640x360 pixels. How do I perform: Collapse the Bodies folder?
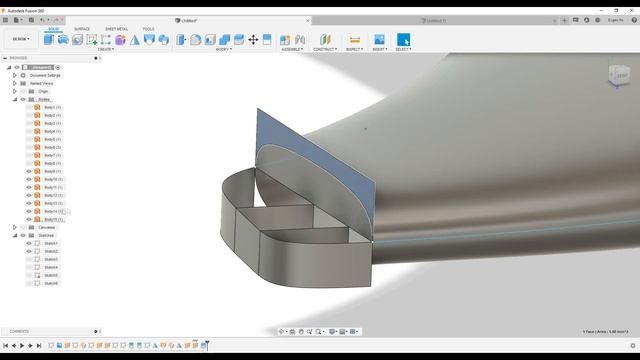click(15, 99)
